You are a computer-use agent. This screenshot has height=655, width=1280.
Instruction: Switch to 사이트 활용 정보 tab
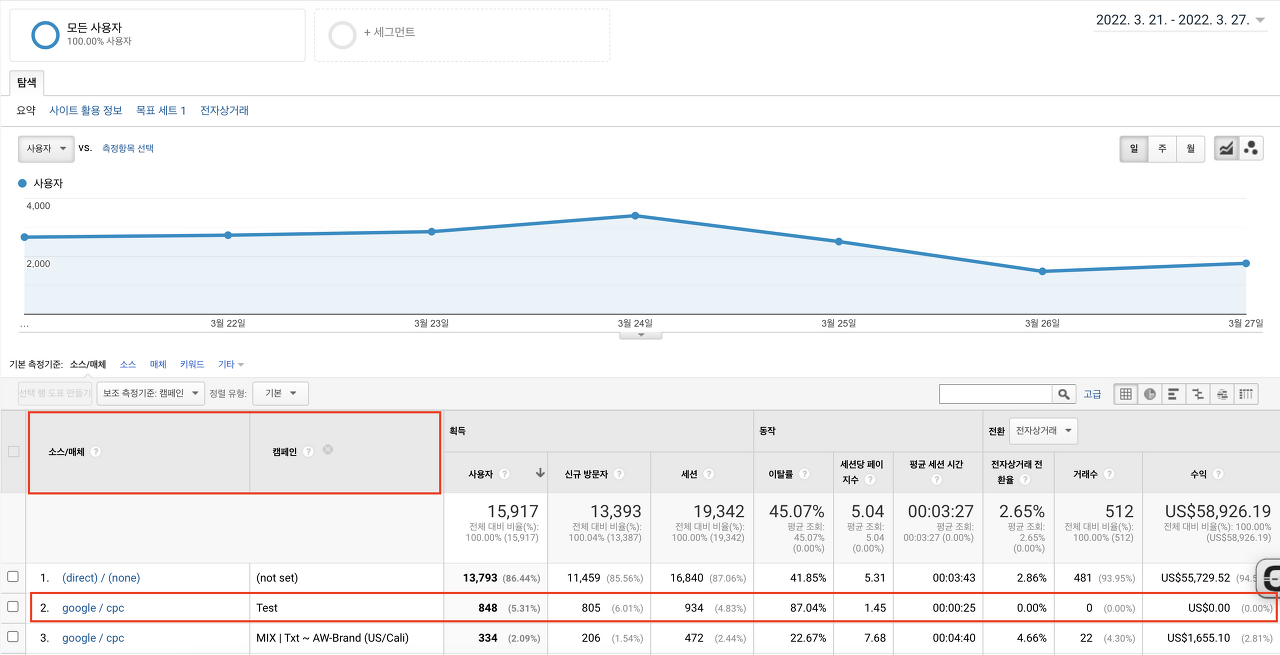[86, 111]
